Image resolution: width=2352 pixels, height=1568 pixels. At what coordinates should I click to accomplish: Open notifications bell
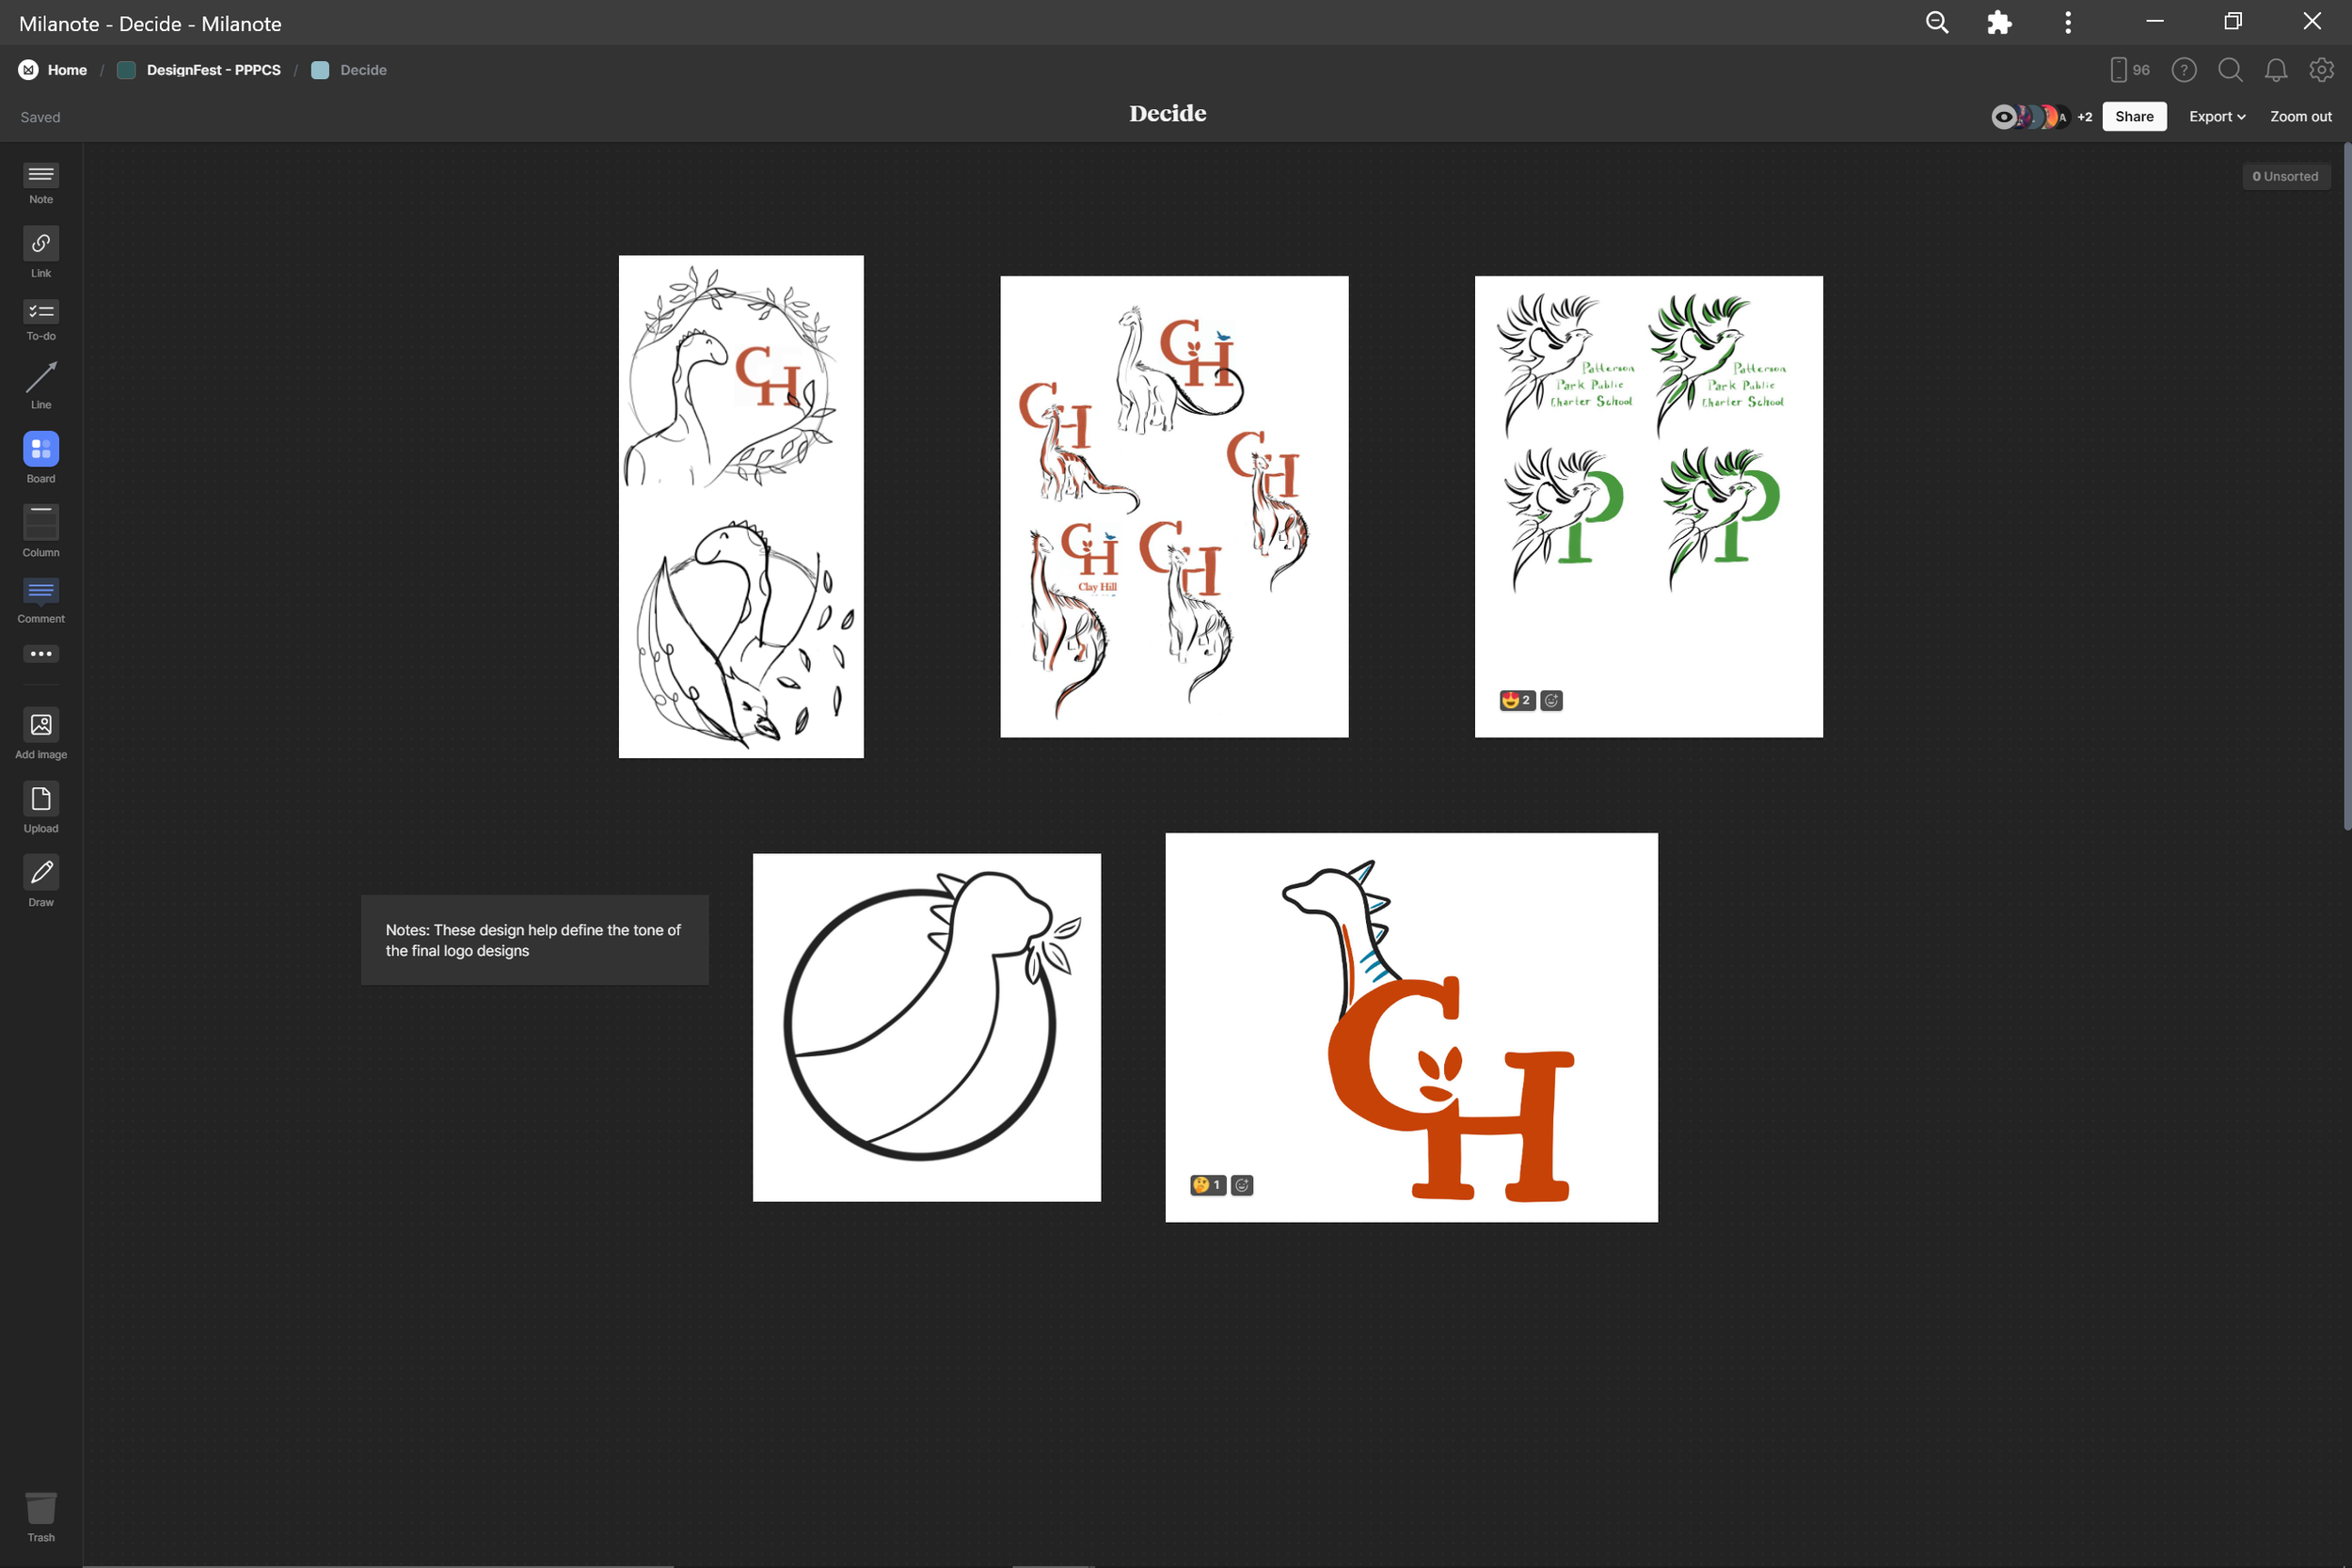(x=2276, y=70)
